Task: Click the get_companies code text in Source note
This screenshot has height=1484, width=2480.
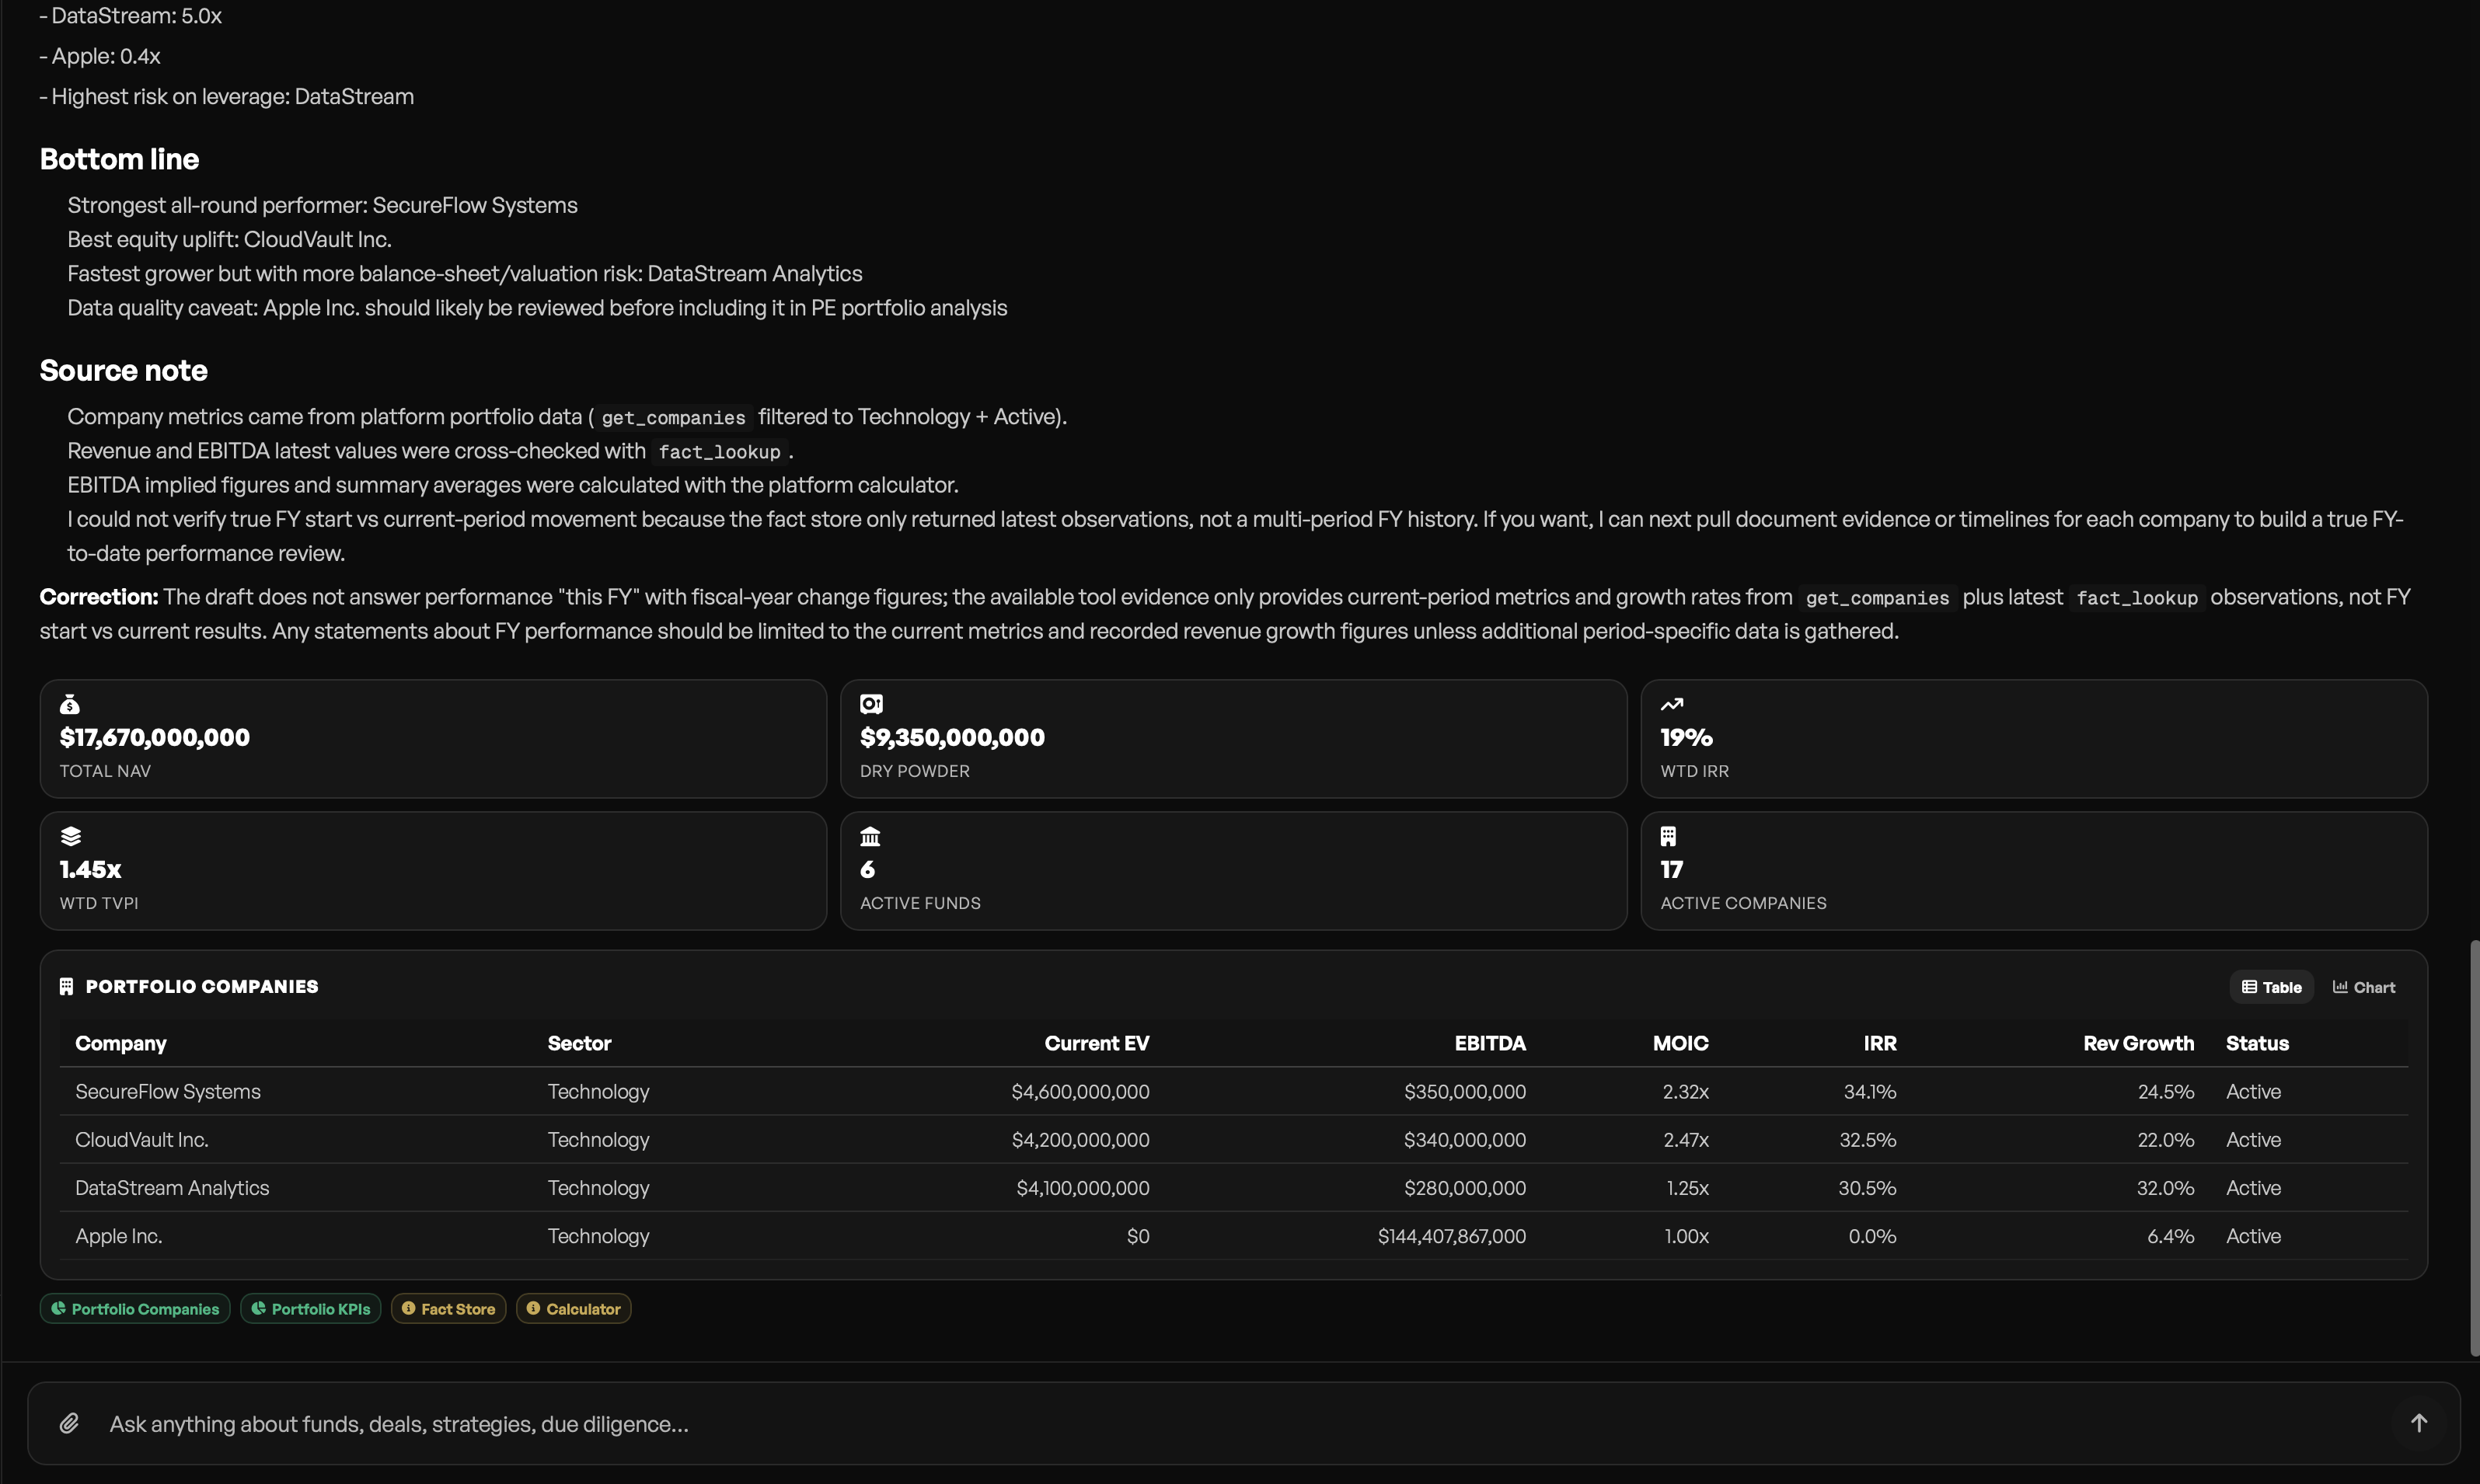Action: 673,417
